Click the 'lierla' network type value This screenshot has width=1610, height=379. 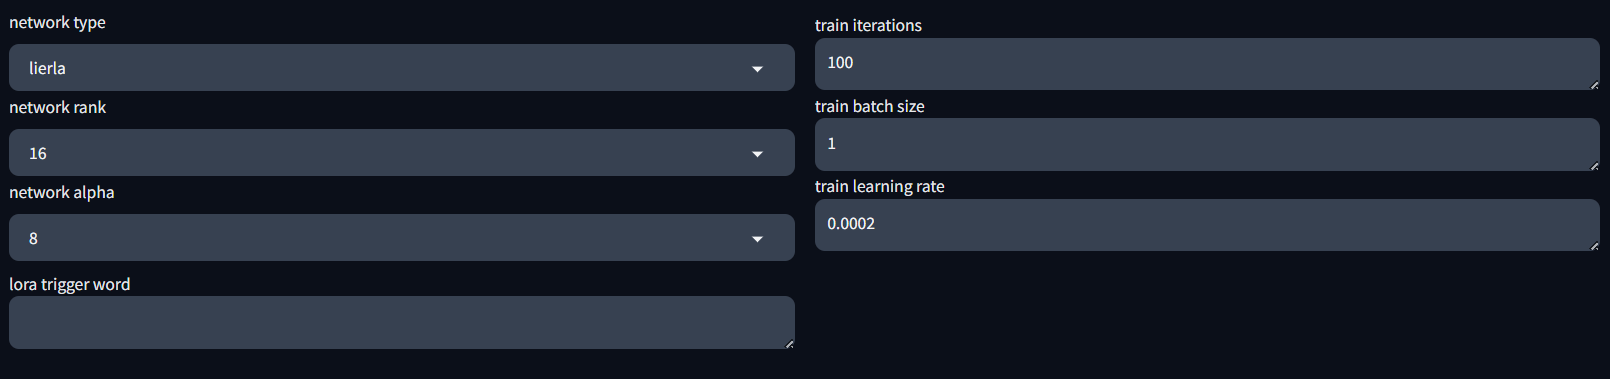click(x=47, y=68)
